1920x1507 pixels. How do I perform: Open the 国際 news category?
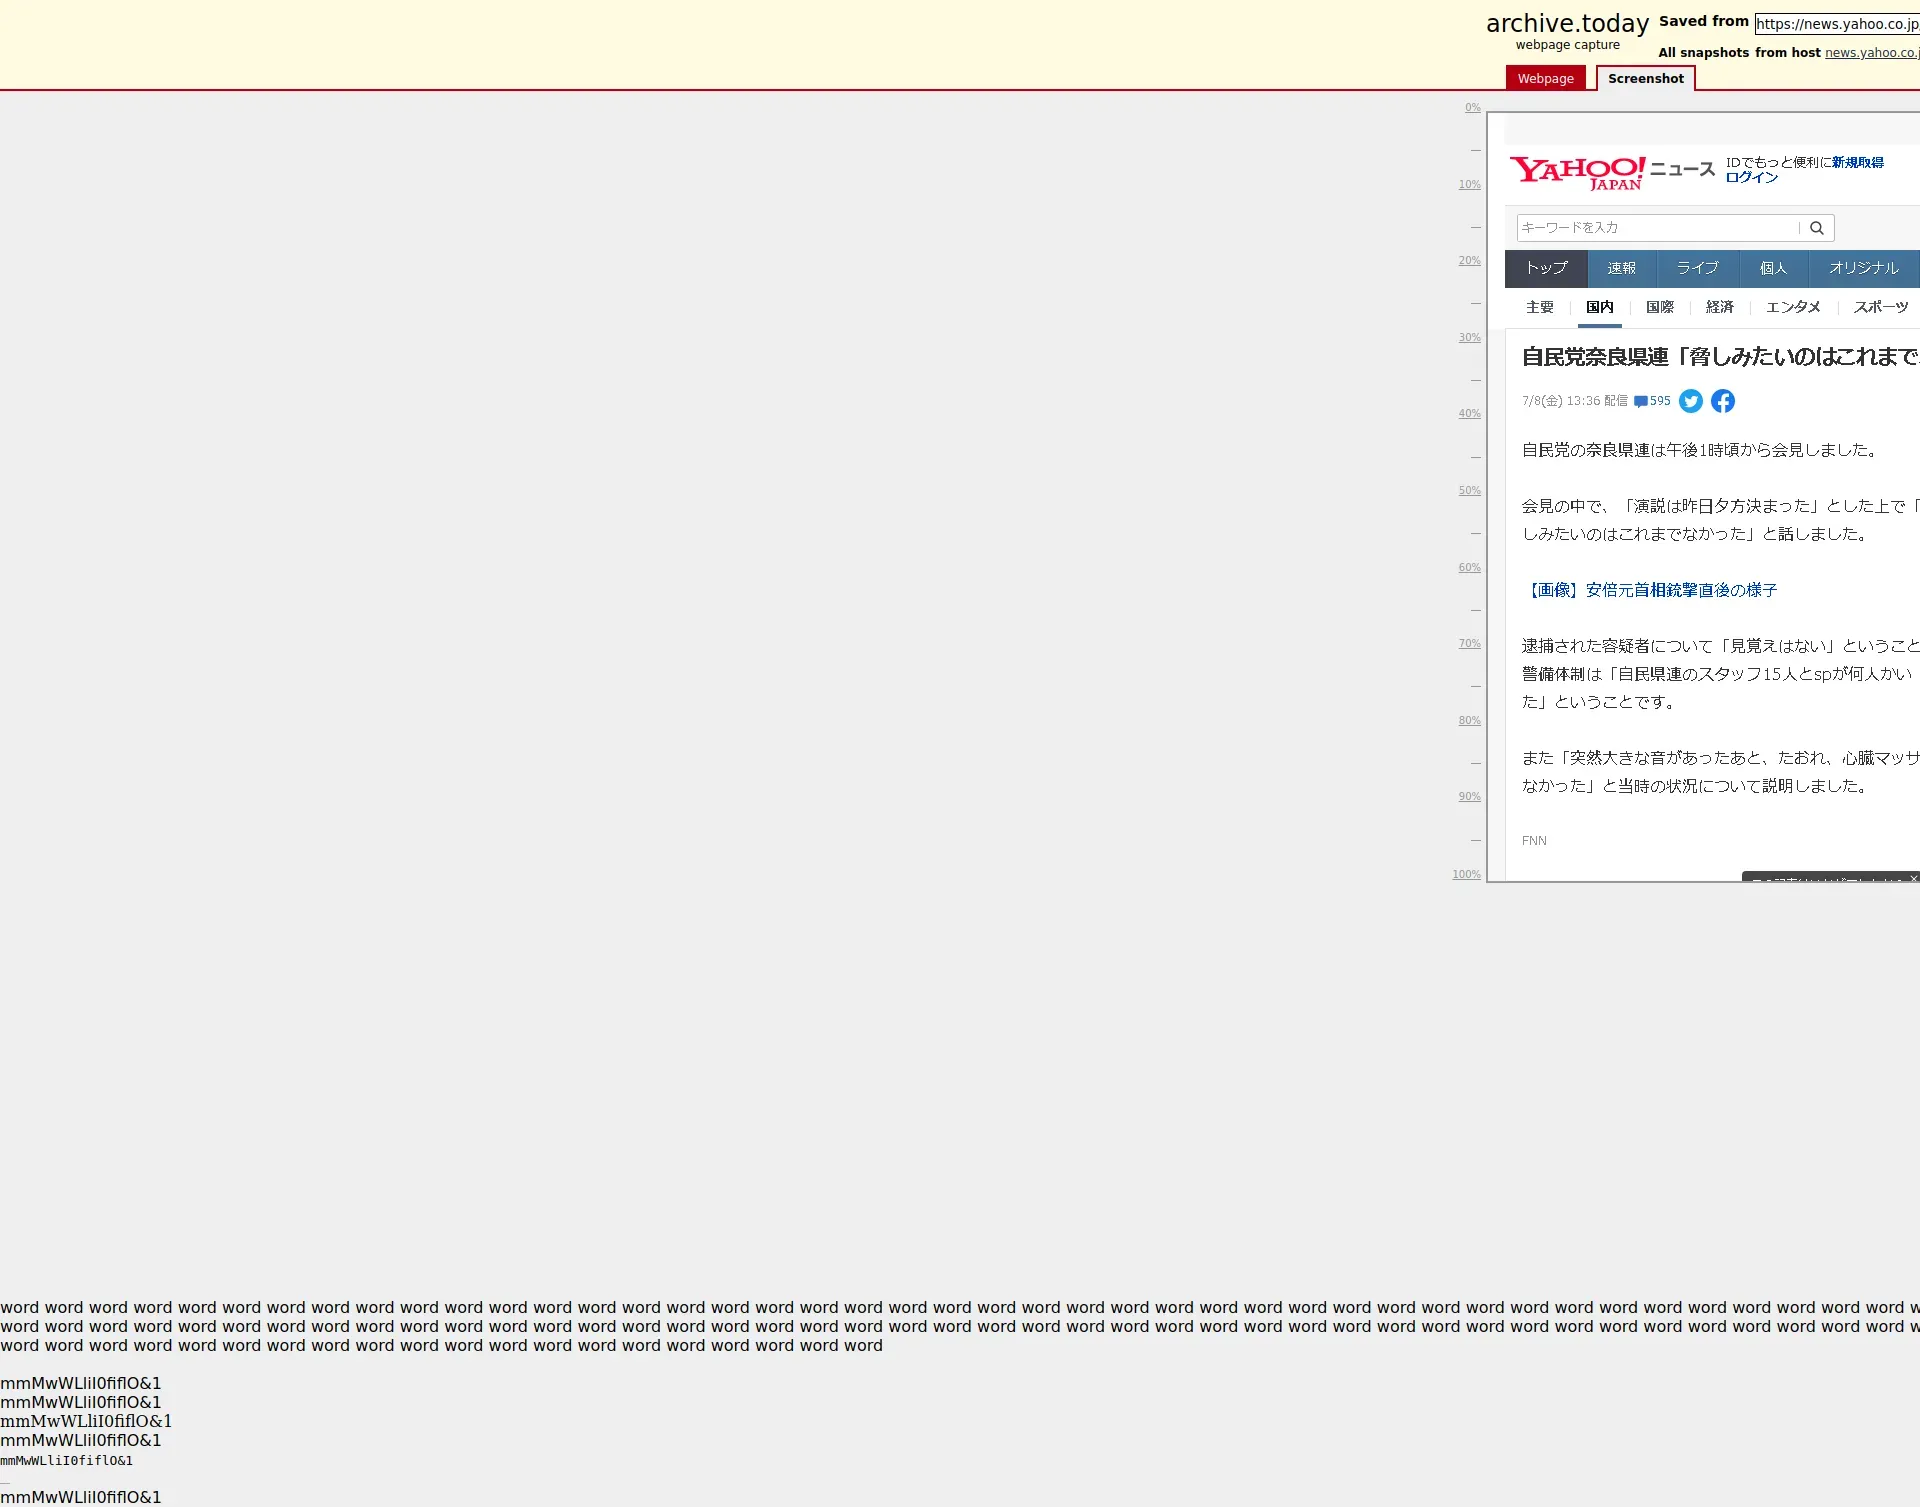(1659, 307)
